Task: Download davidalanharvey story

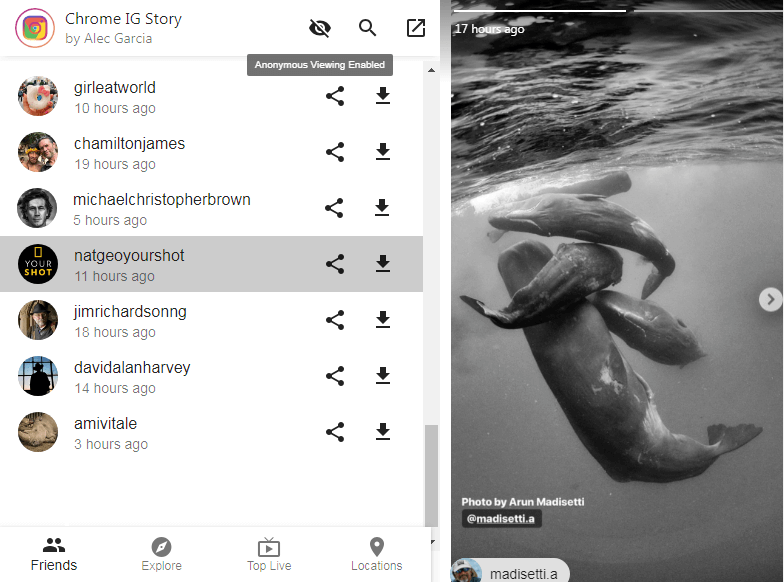Action: point(382,376)
